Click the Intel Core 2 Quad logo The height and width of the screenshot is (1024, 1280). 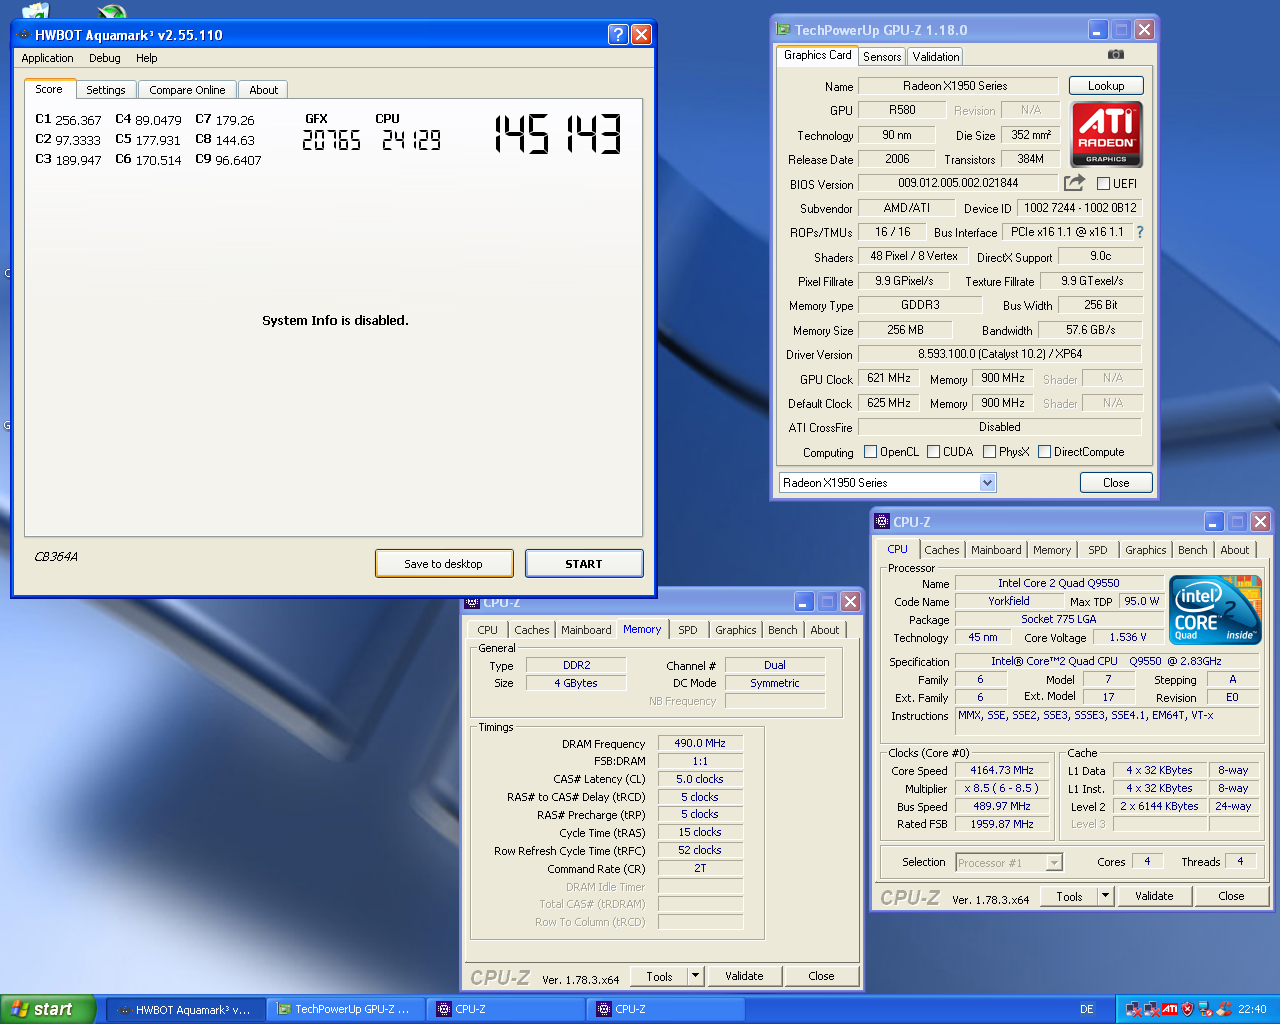click(x=1215, y=610)
